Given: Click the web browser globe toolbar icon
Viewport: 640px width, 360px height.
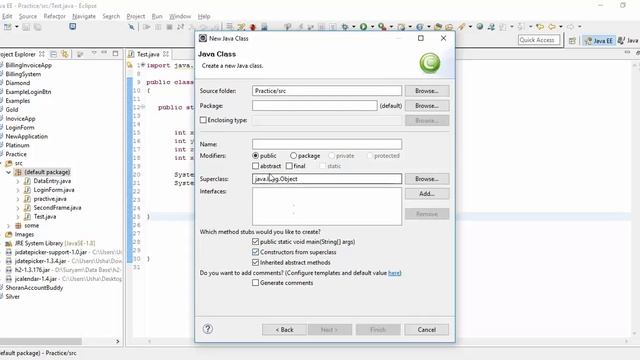Looking at the screenshot, I should pyautogui.click(x=480, y=27).
